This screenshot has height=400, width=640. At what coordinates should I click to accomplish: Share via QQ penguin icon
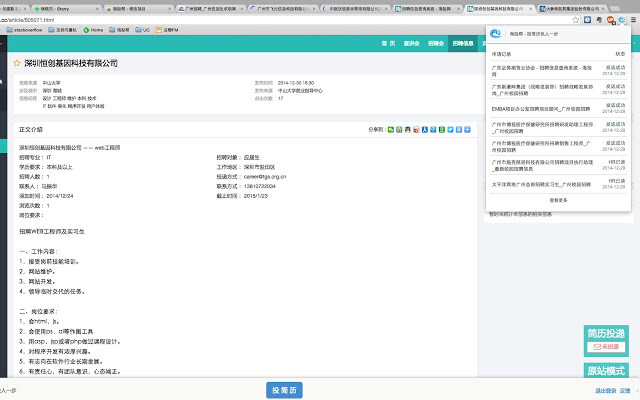(408, 130)
